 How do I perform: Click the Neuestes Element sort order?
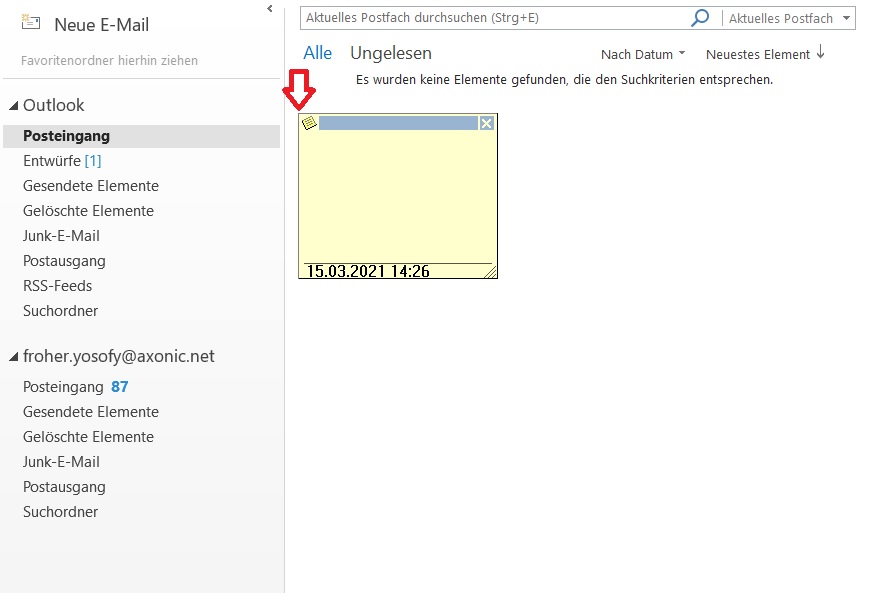click(758, 55)
